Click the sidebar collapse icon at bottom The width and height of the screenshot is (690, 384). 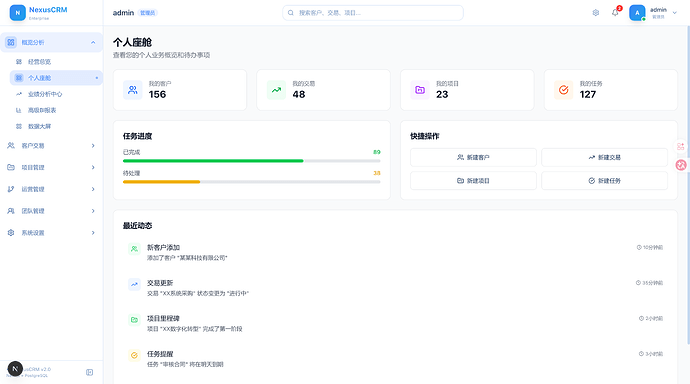pyautogui.click(x=89, y=372)
